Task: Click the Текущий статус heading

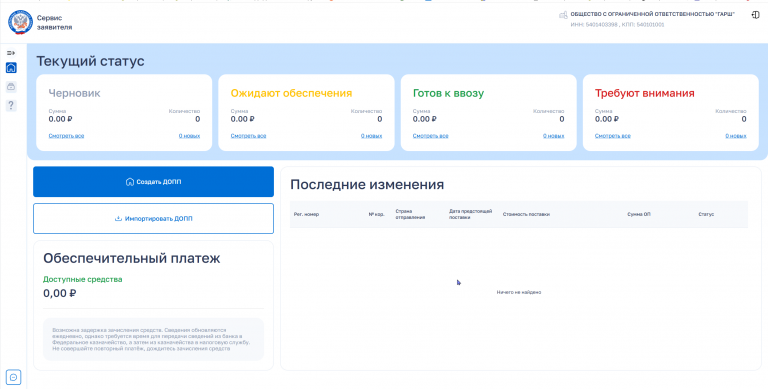Action: tap(91, 61)
